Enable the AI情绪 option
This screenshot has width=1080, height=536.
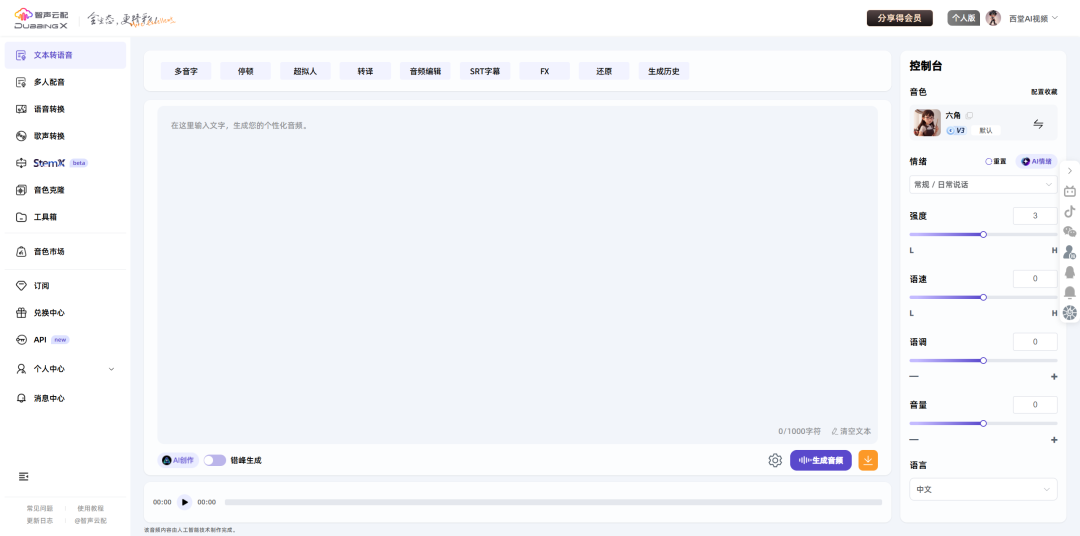pyautogui.click(x=1036, y=161)
